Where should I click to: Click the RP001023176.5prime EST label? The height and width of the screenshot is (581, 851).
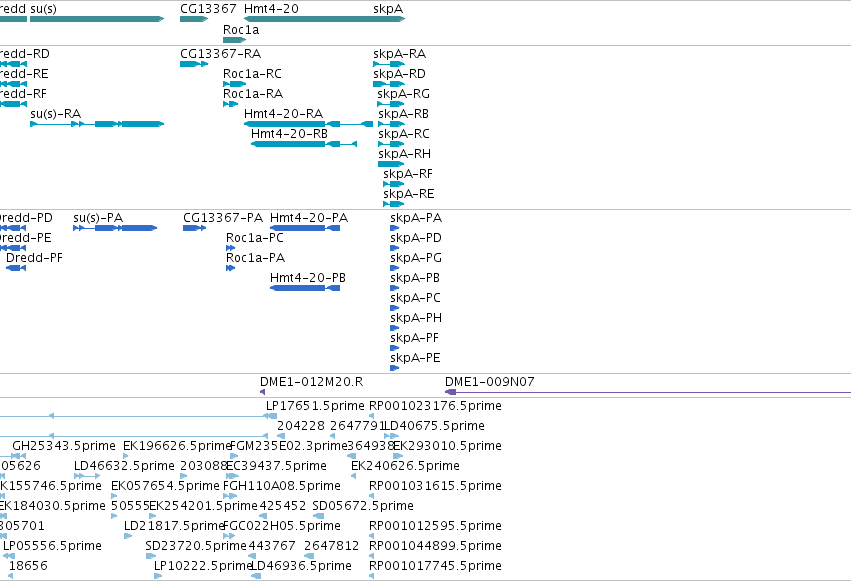(435, 406)
